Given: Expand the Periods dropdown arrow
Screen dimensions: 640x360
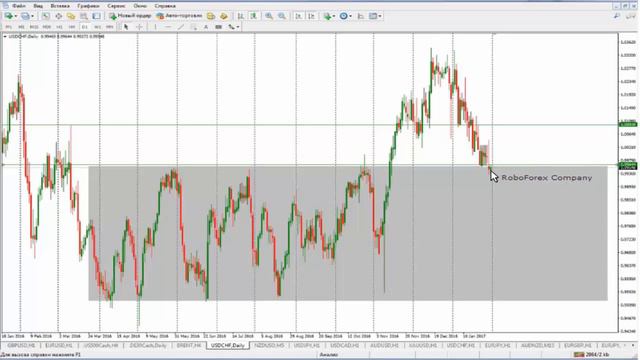Looking at the screenshot, I should pyautogui.click(x=351, y=16).
